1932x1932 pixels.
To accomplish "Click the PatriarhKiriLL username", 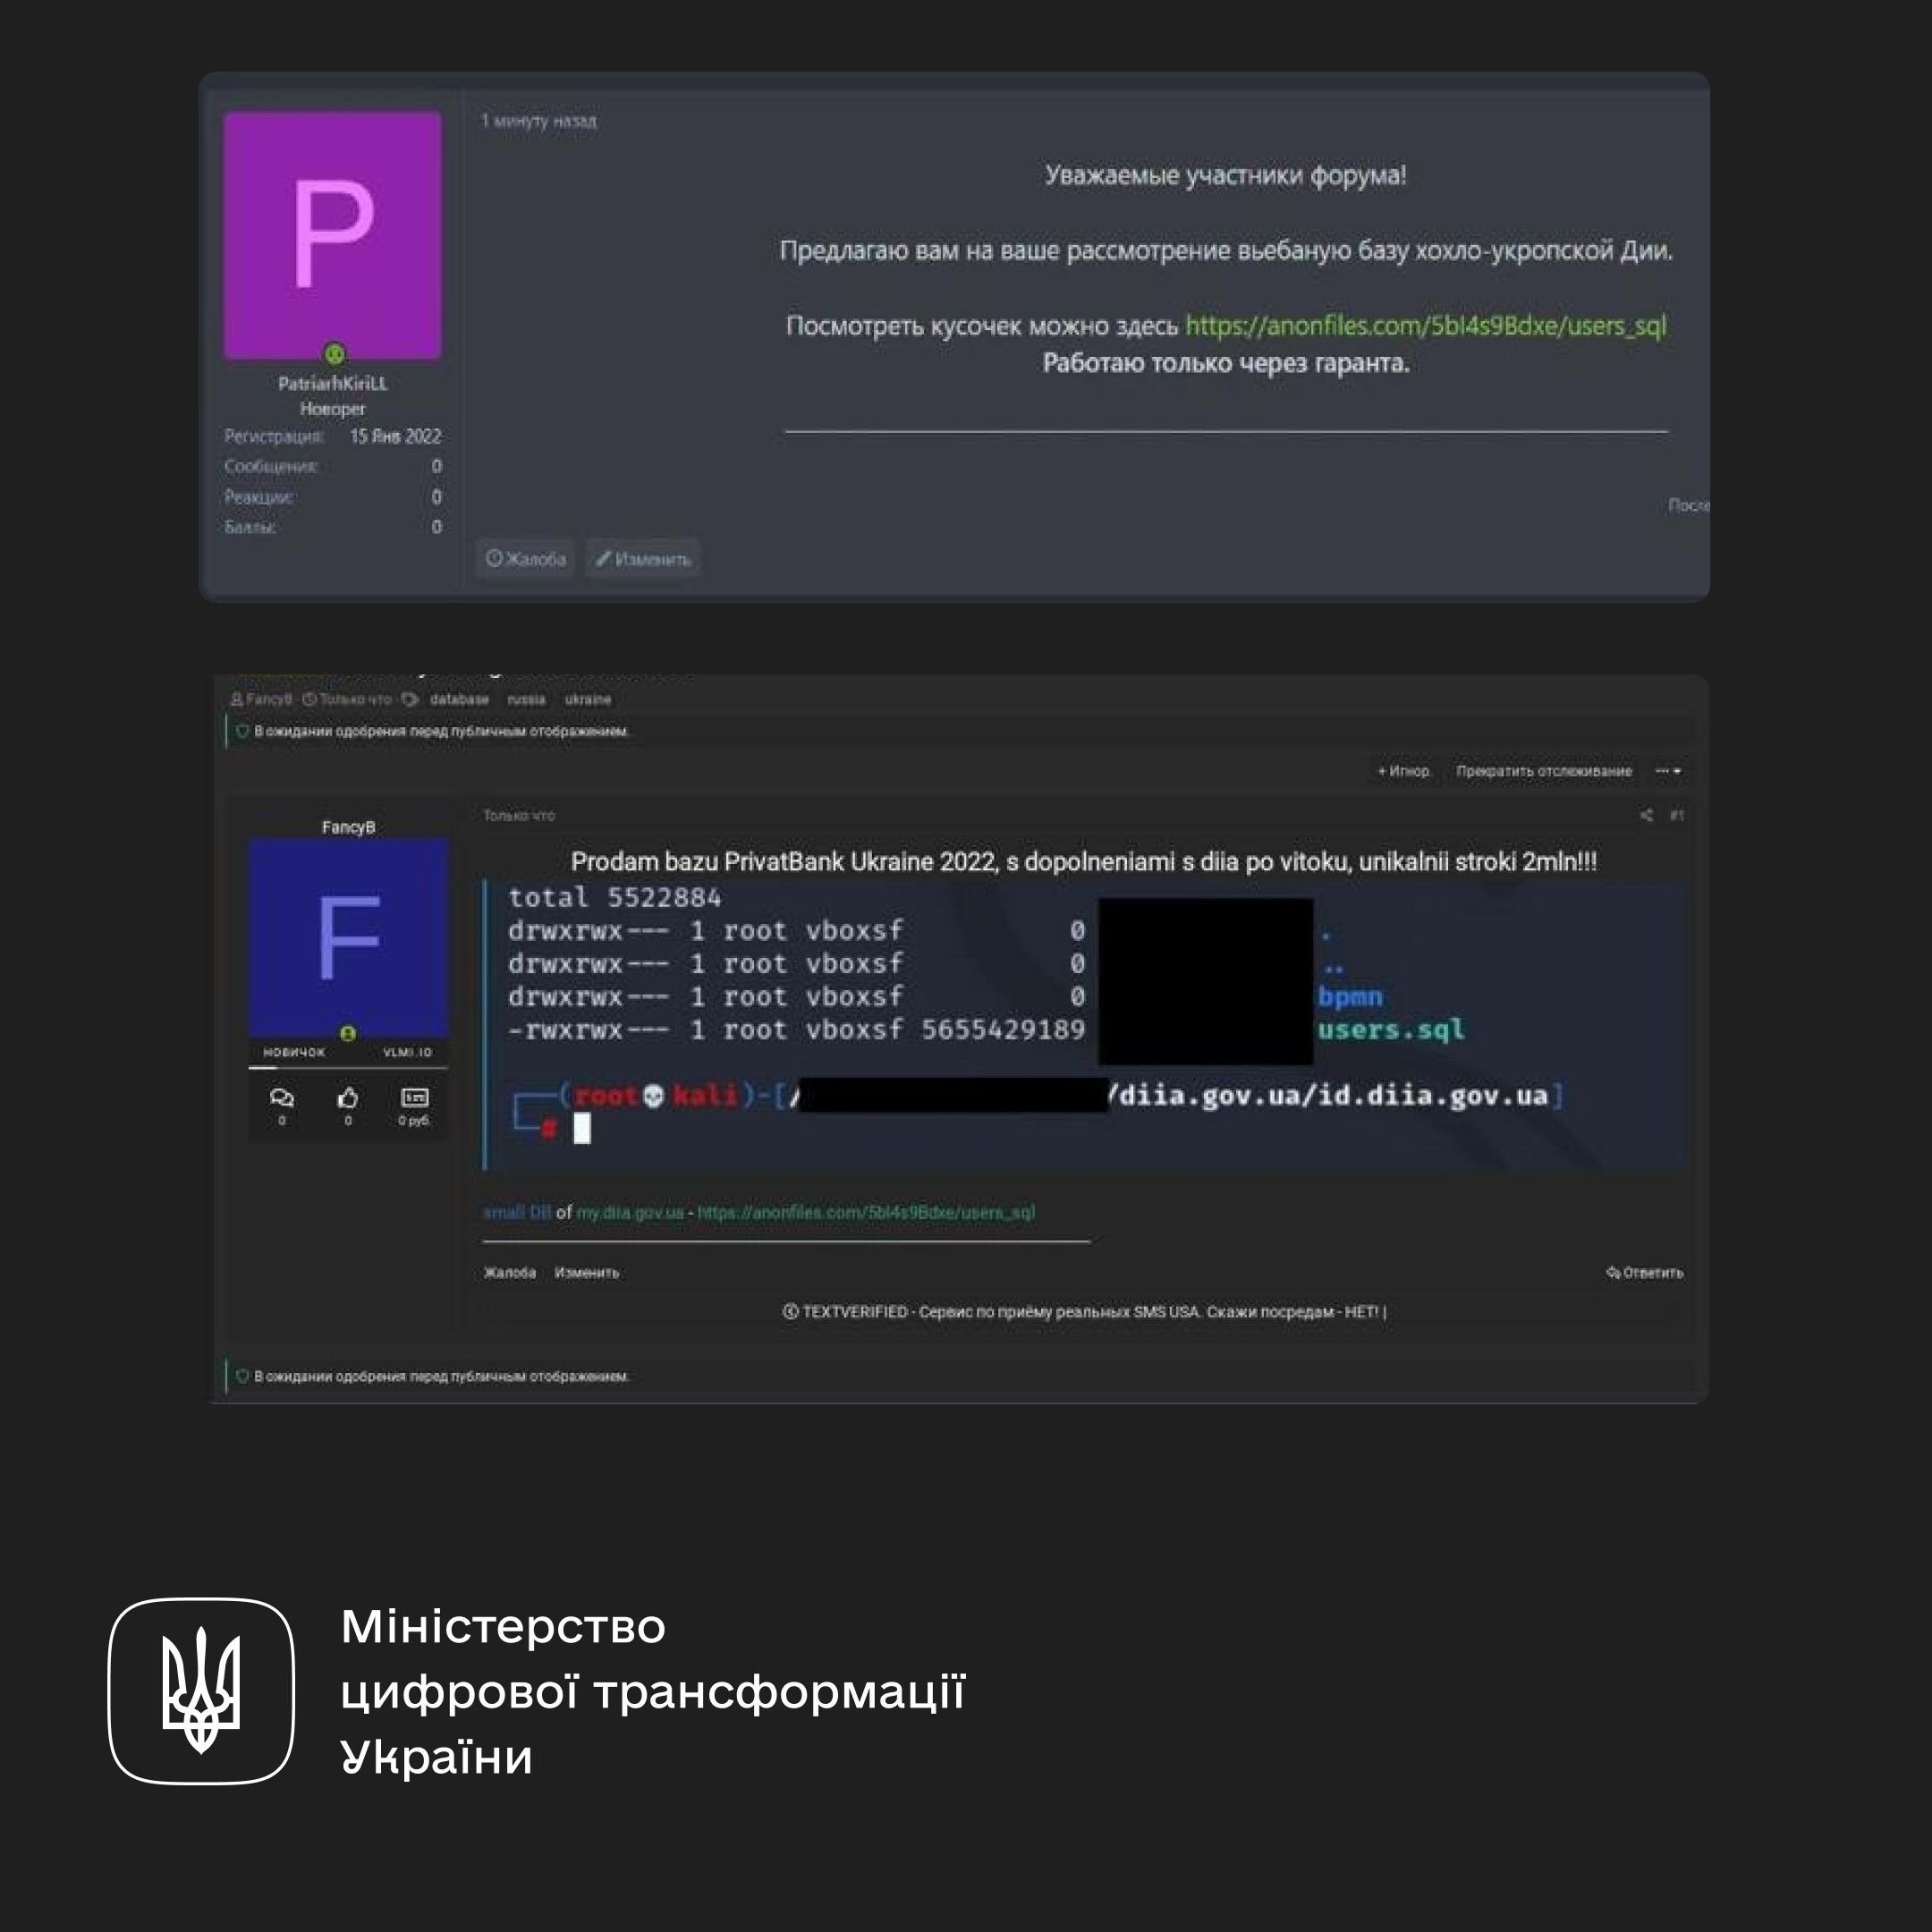I will 332,383.
